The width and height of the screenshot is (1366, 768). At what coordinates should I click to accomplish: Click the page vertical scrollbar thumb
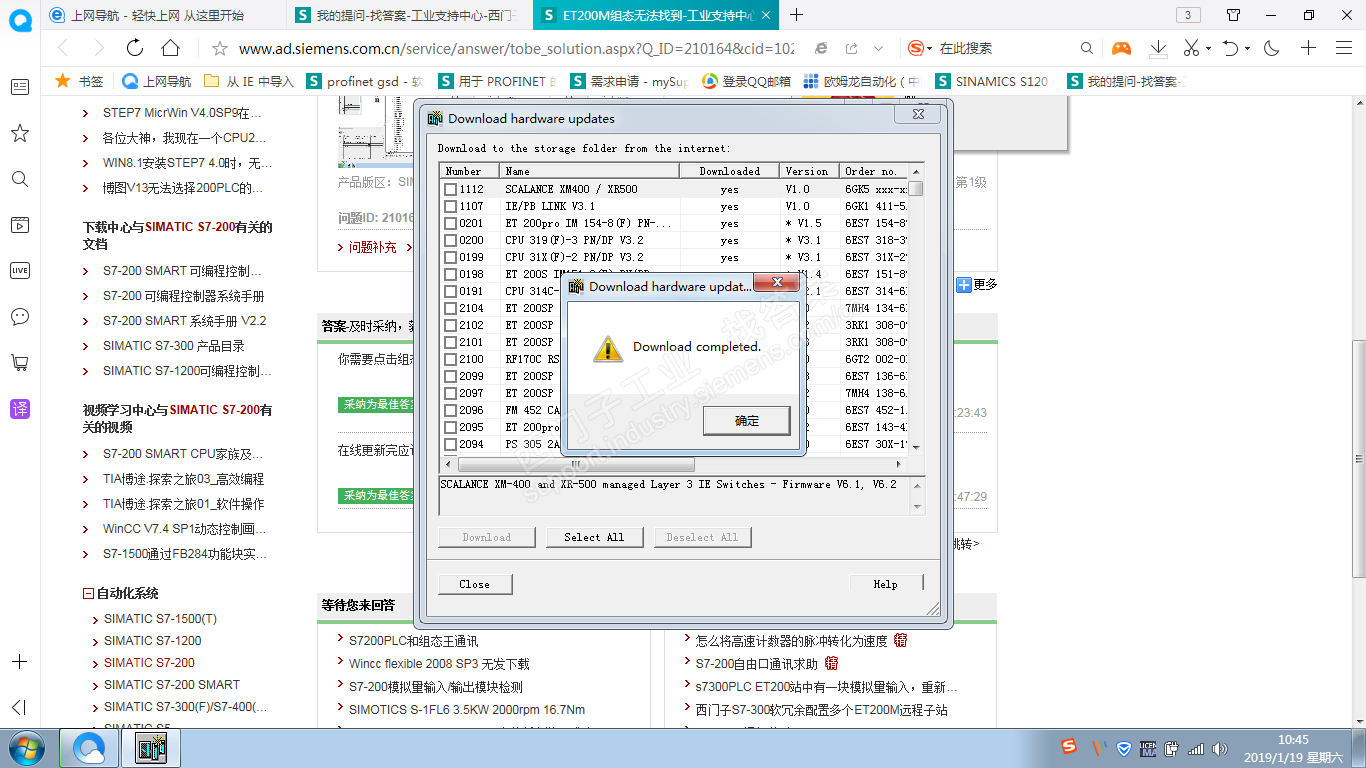pos(1358,458)
